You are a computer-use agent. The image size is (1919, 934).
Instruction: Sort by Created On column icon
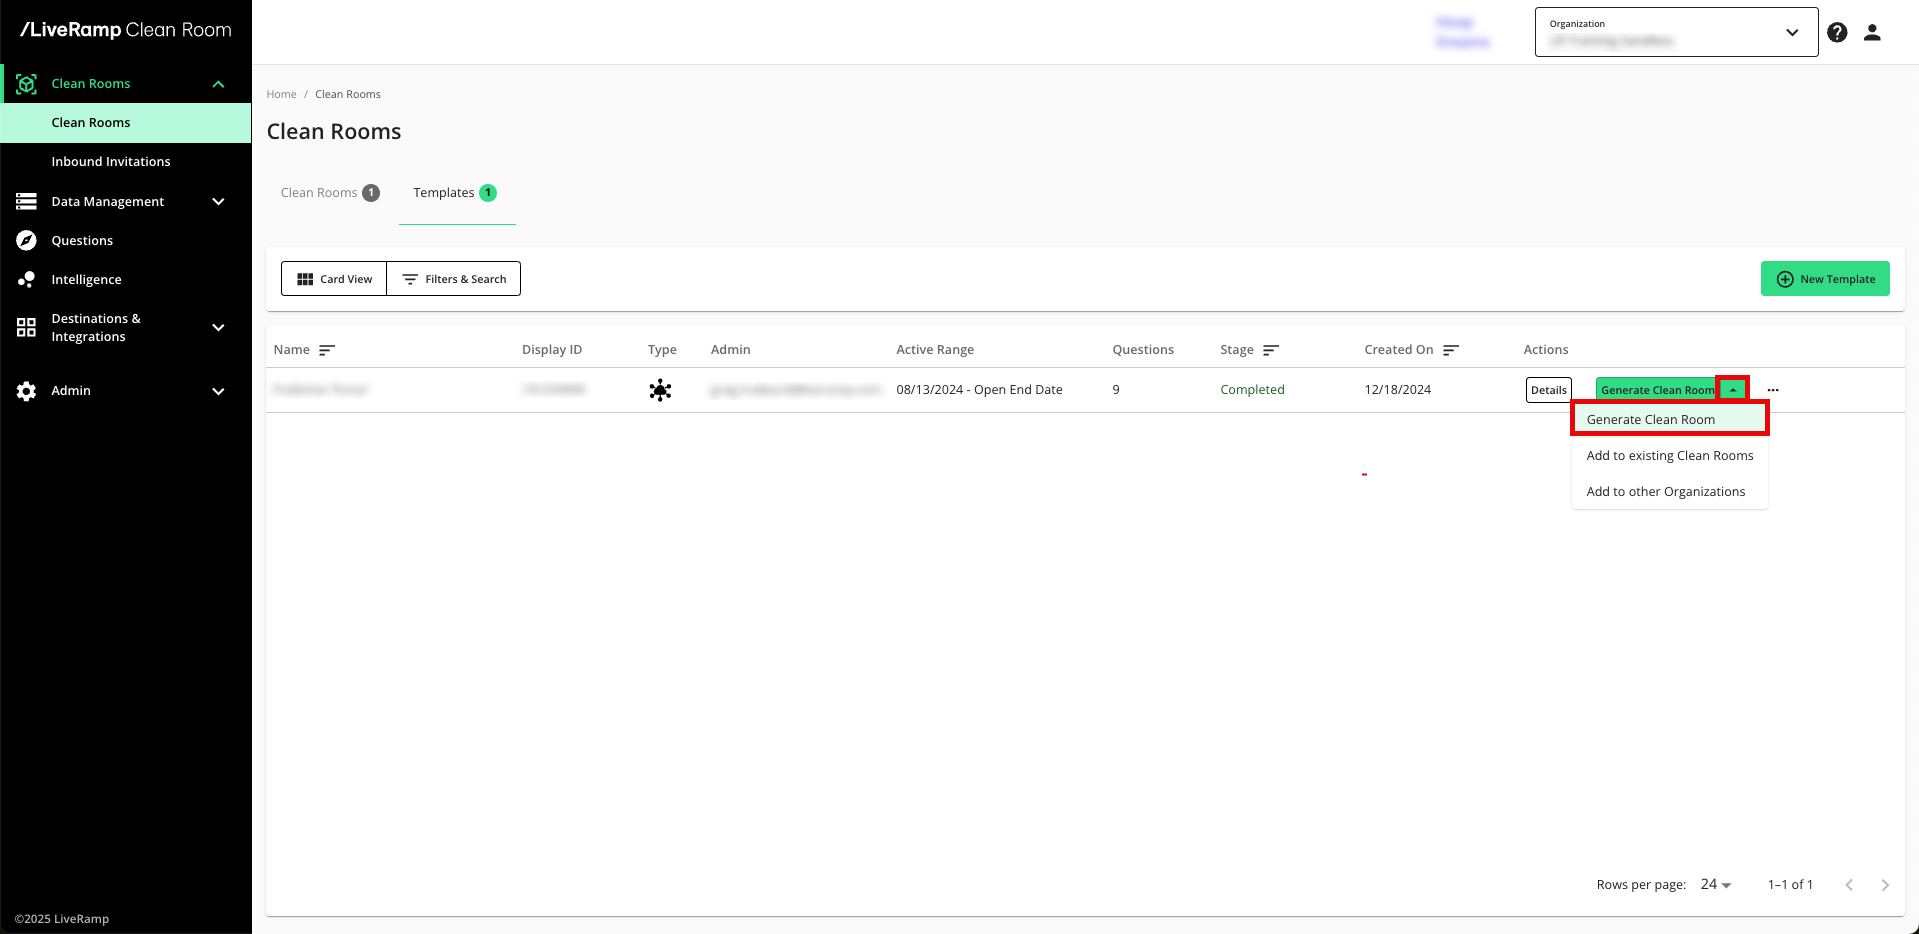coord(1451,350)
